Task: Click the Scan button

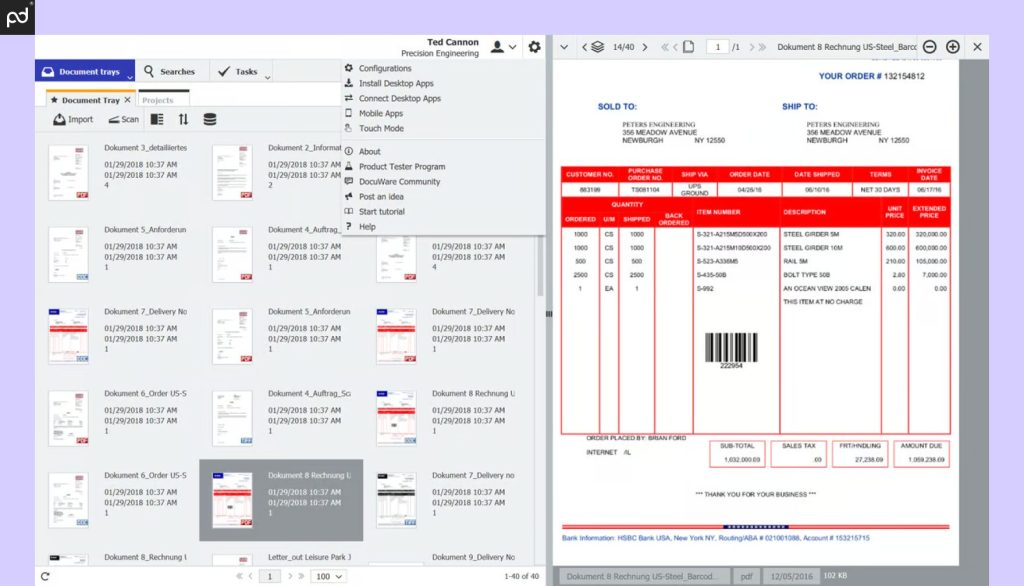Action: click(123, 120)
